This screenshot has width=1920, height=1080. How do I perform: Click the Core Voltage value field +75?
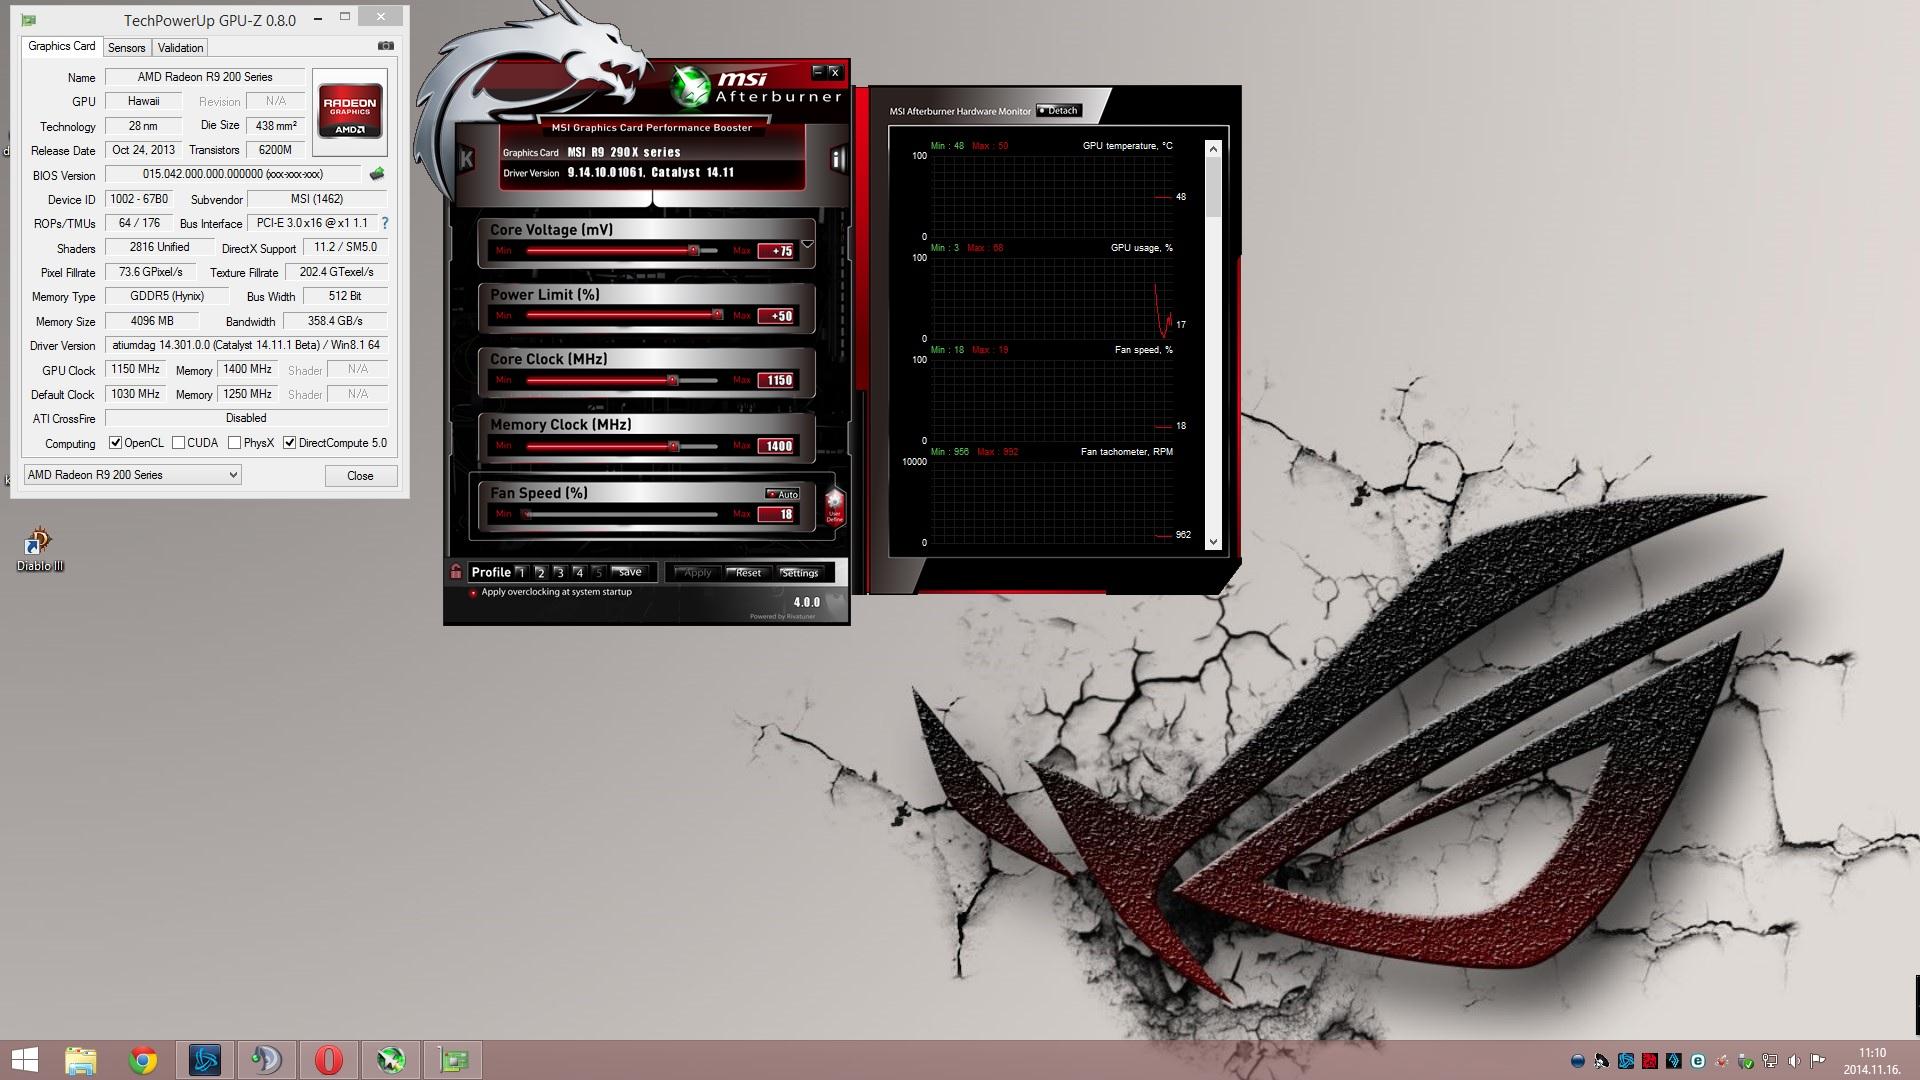coord(776,251)
